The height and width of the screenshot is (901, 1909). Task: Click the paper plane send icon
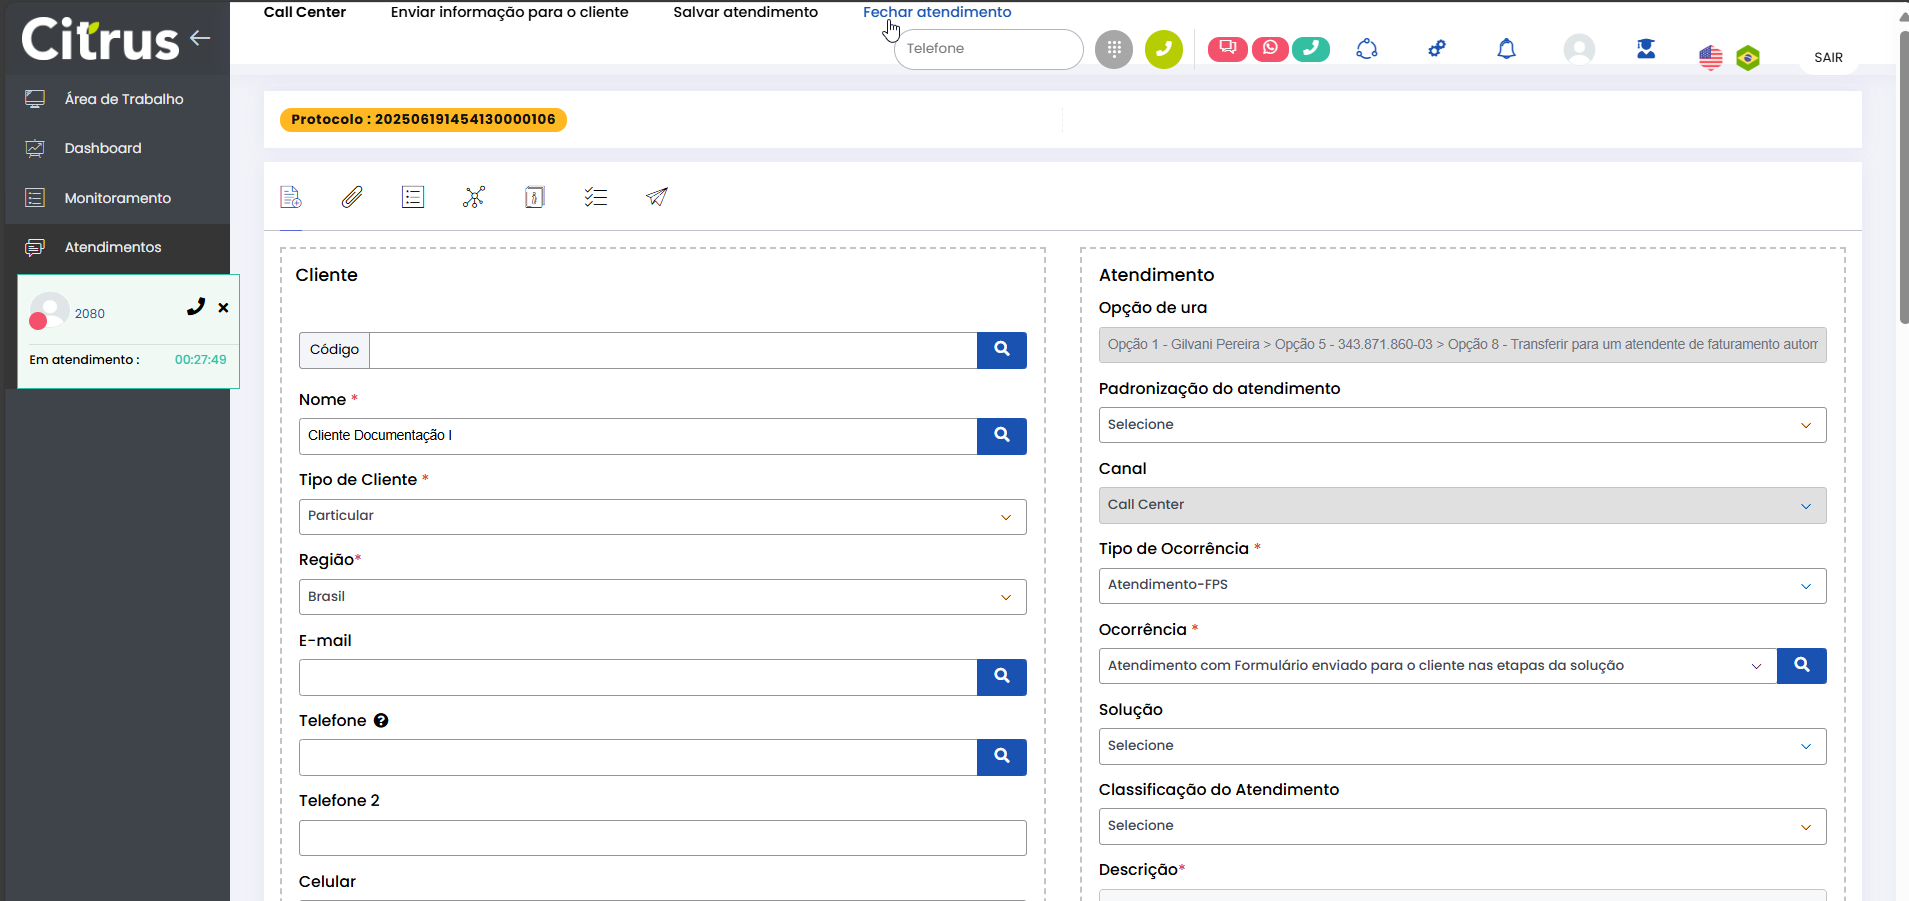[656, 197]
